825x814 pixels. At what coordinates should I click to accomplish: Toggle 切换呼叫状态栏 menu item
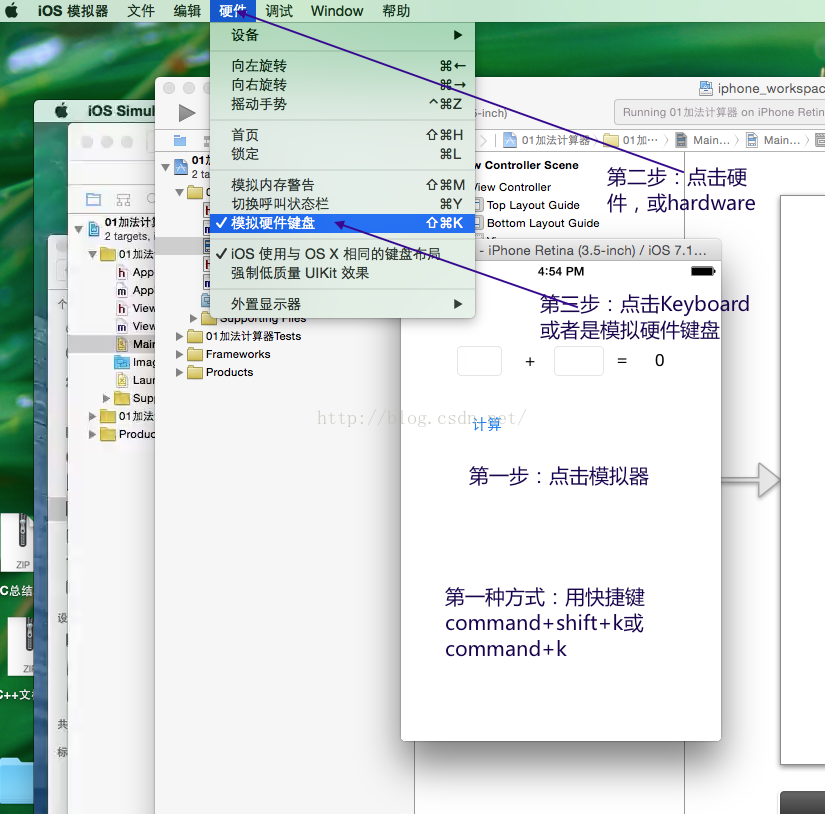tap(343, 204)
